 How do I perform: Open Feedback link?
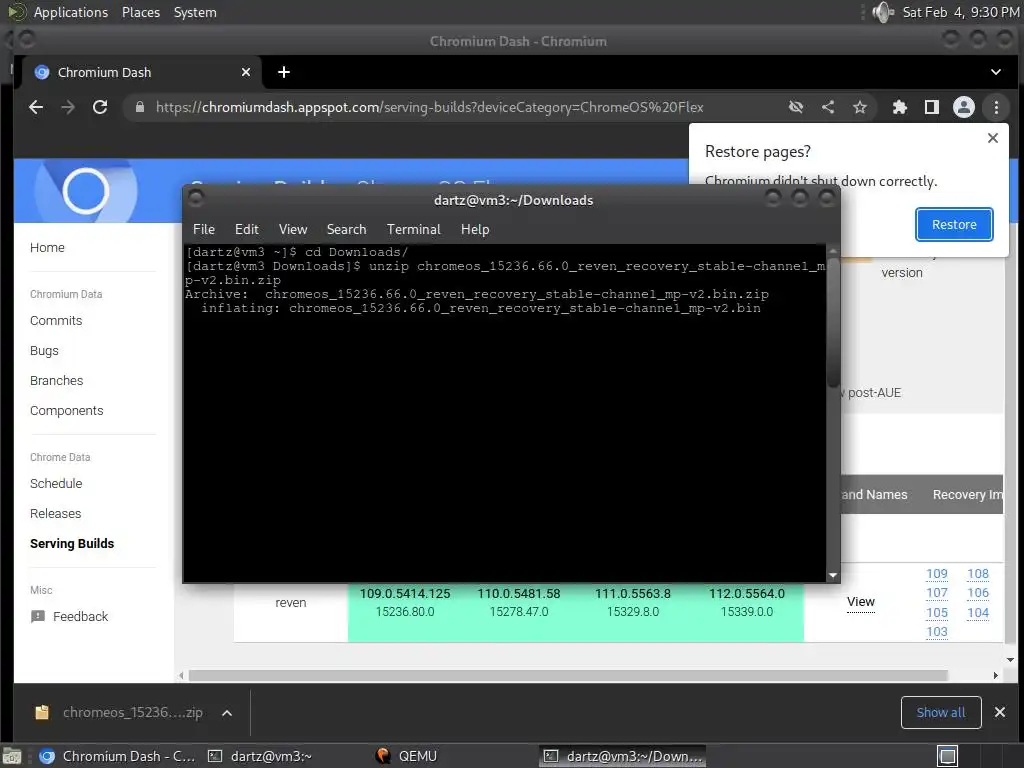(x=80, y=616)
